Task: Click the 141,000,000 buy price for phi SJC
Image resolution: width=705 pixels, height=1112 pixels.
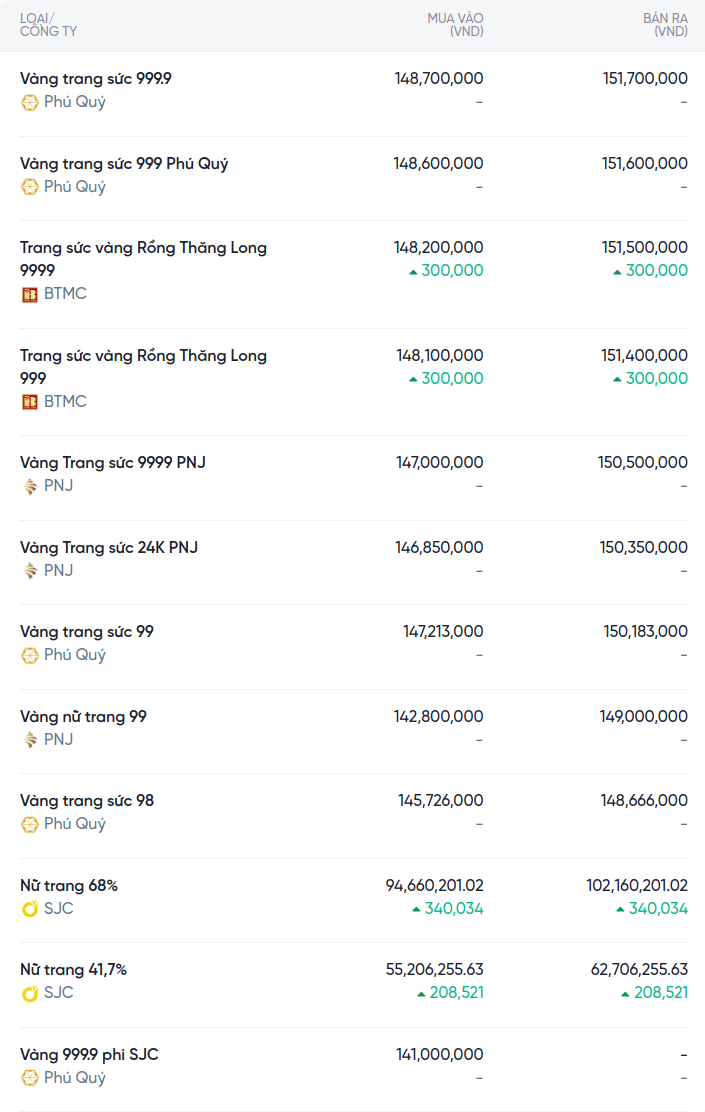Action: [x=439, y=1055]
